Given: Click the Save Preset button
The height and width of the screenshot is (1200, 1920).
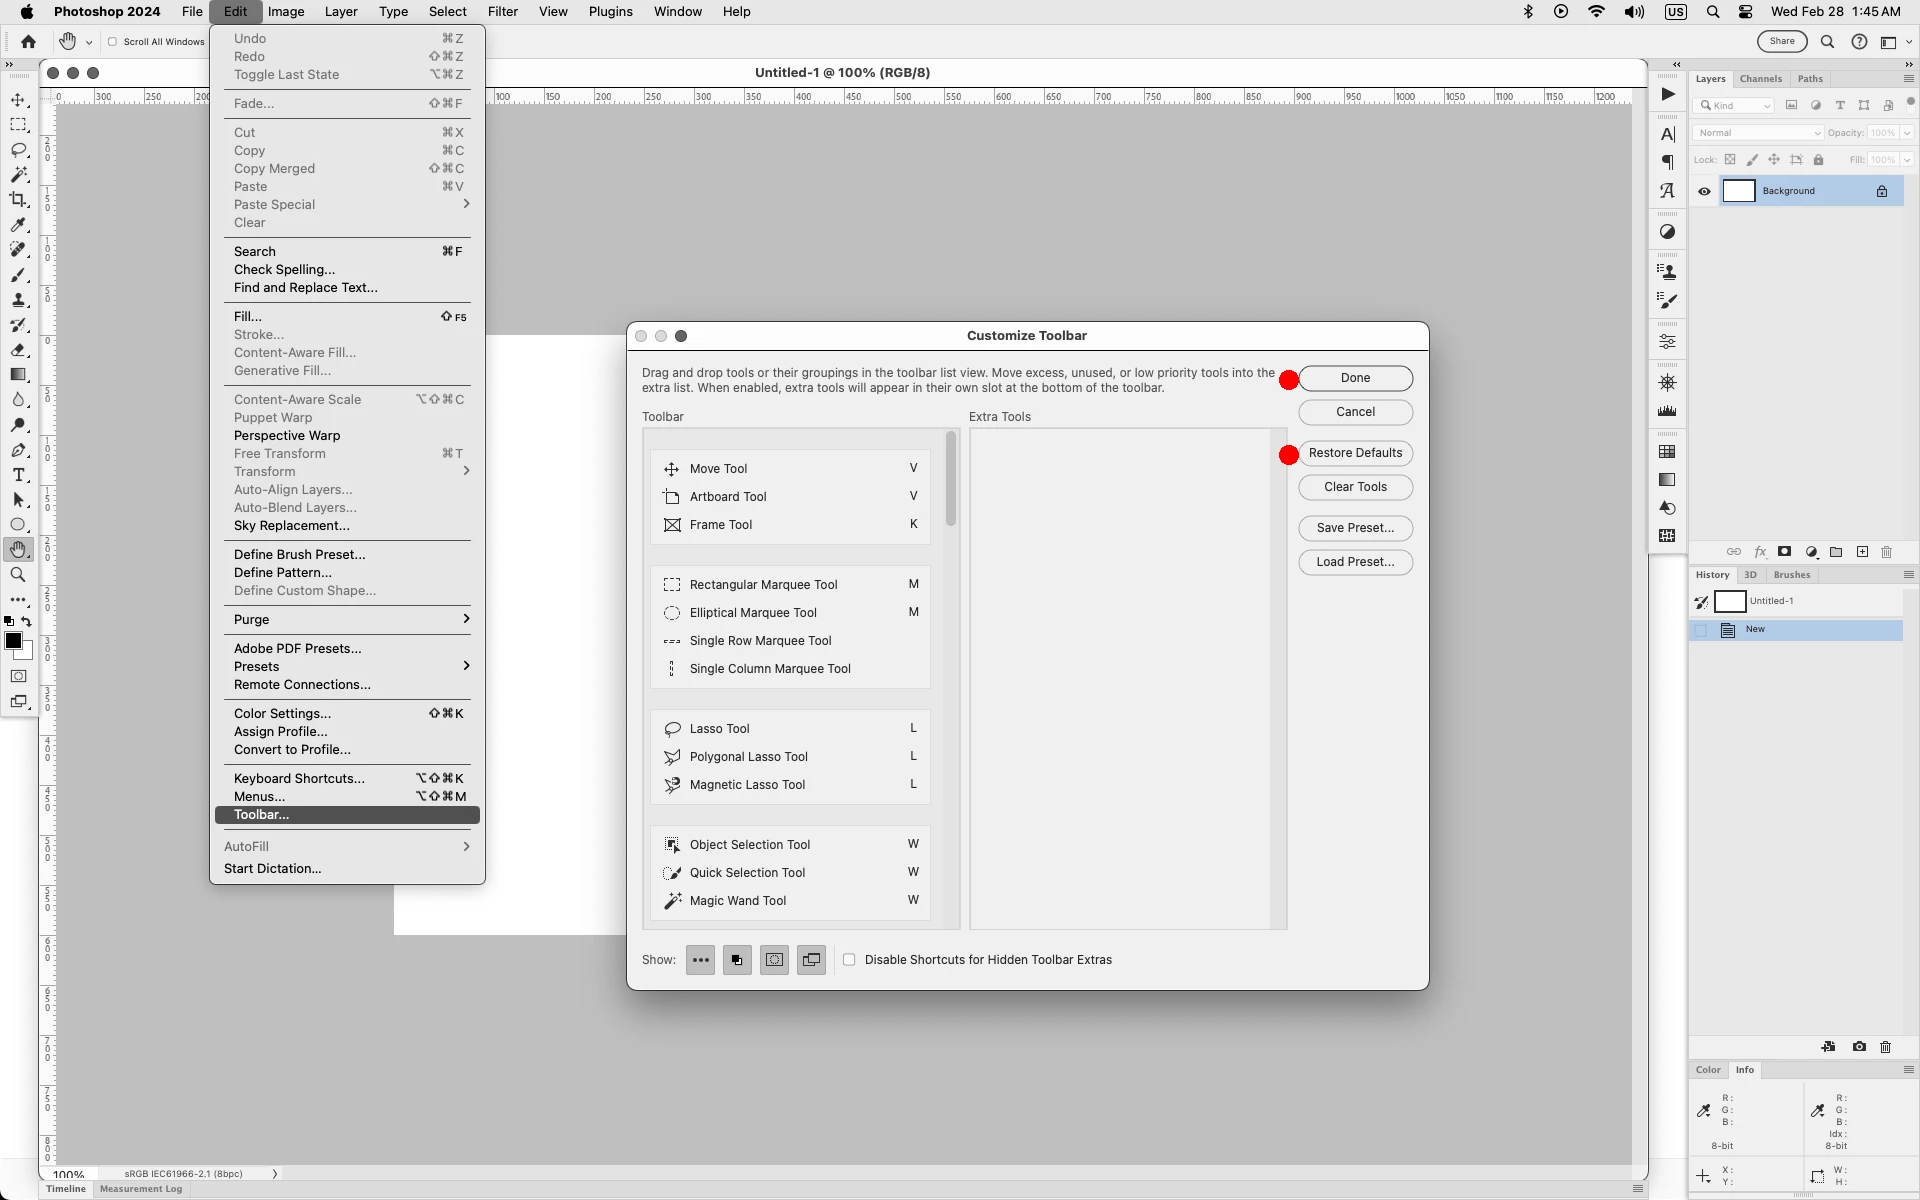Looking at the screenshot, I should point(1355,528).
